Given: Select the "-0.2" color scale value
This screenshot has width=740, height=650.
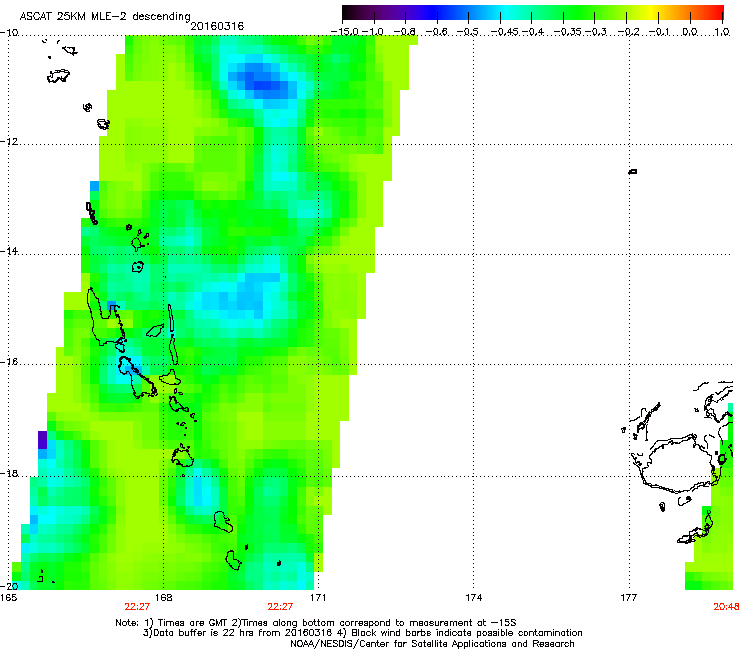Looking at the screenshot, I should pos(629,32).
